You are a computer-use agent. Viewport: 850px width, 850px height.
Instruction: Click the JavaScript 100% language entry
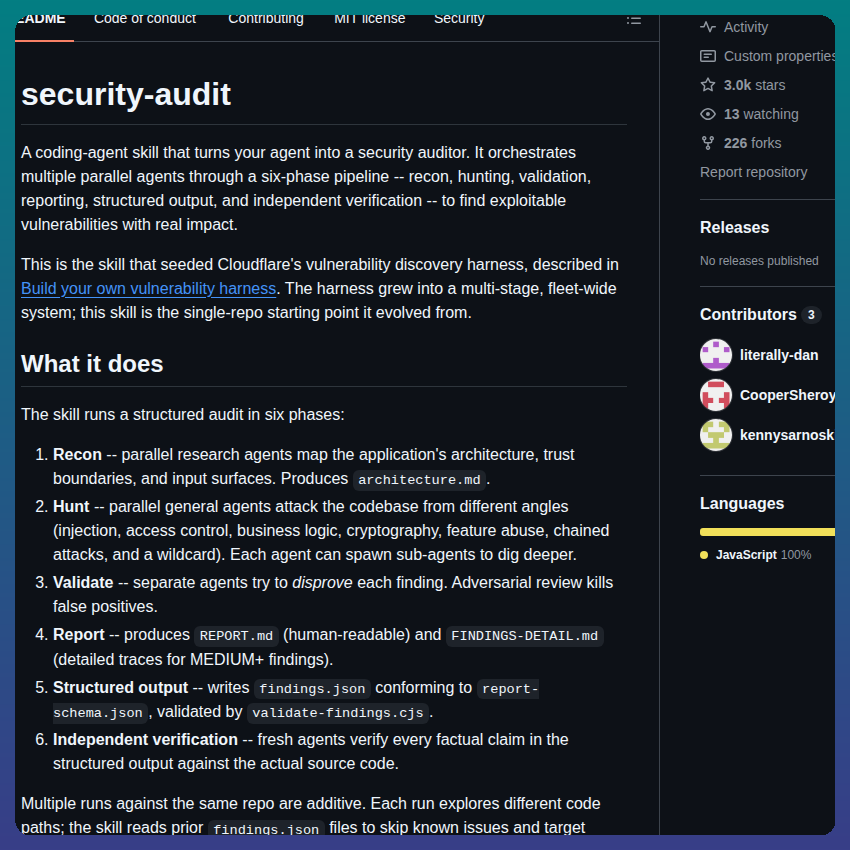click(x=756, y=555)
